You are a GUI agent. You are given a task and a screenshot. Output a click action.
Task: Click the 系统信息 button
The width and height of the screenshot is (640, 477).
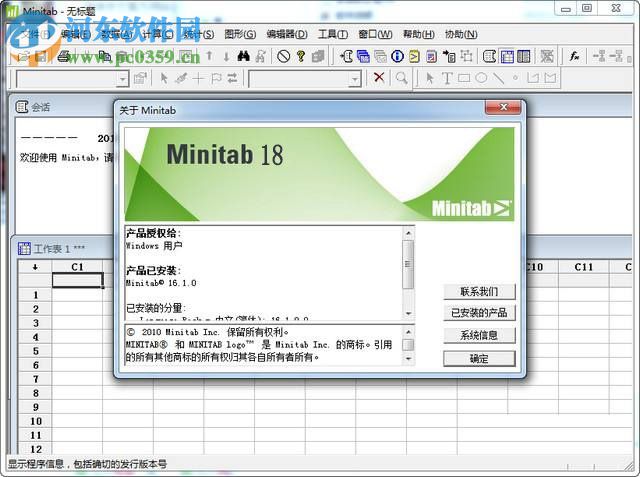pos(479,335)
